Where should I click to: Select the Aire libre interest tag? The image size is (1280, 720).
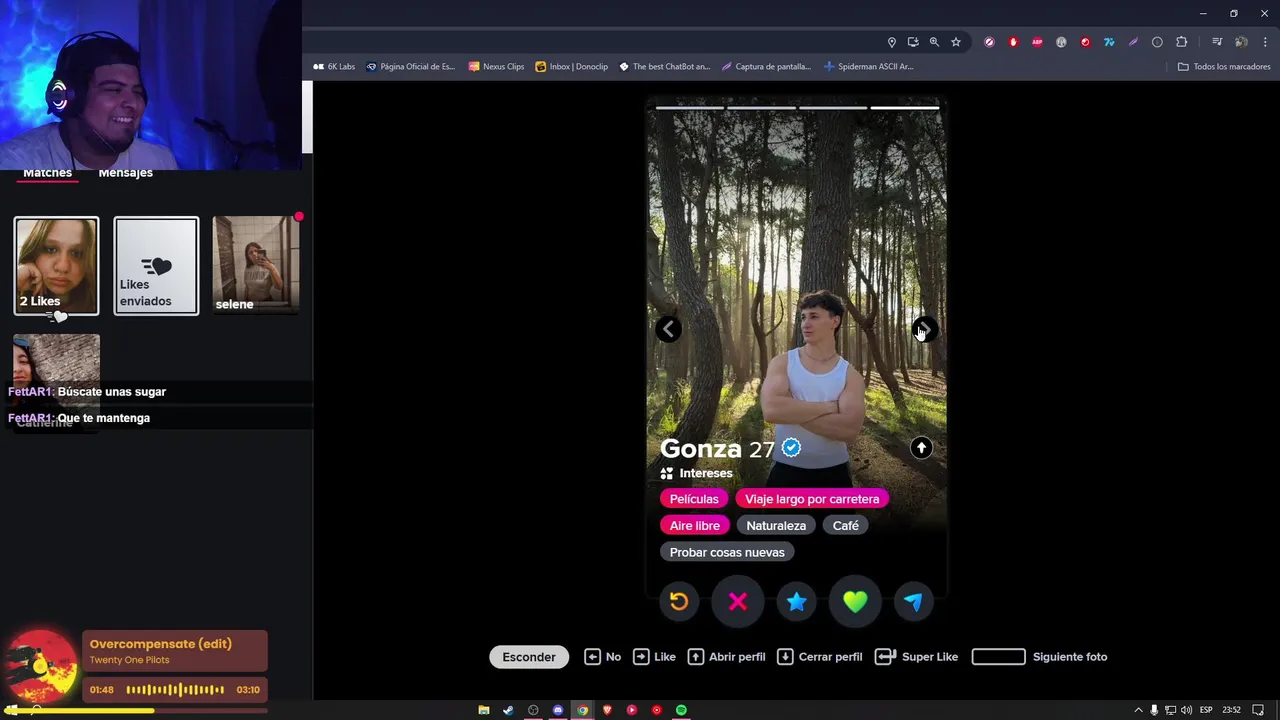(x=695, y=526)
